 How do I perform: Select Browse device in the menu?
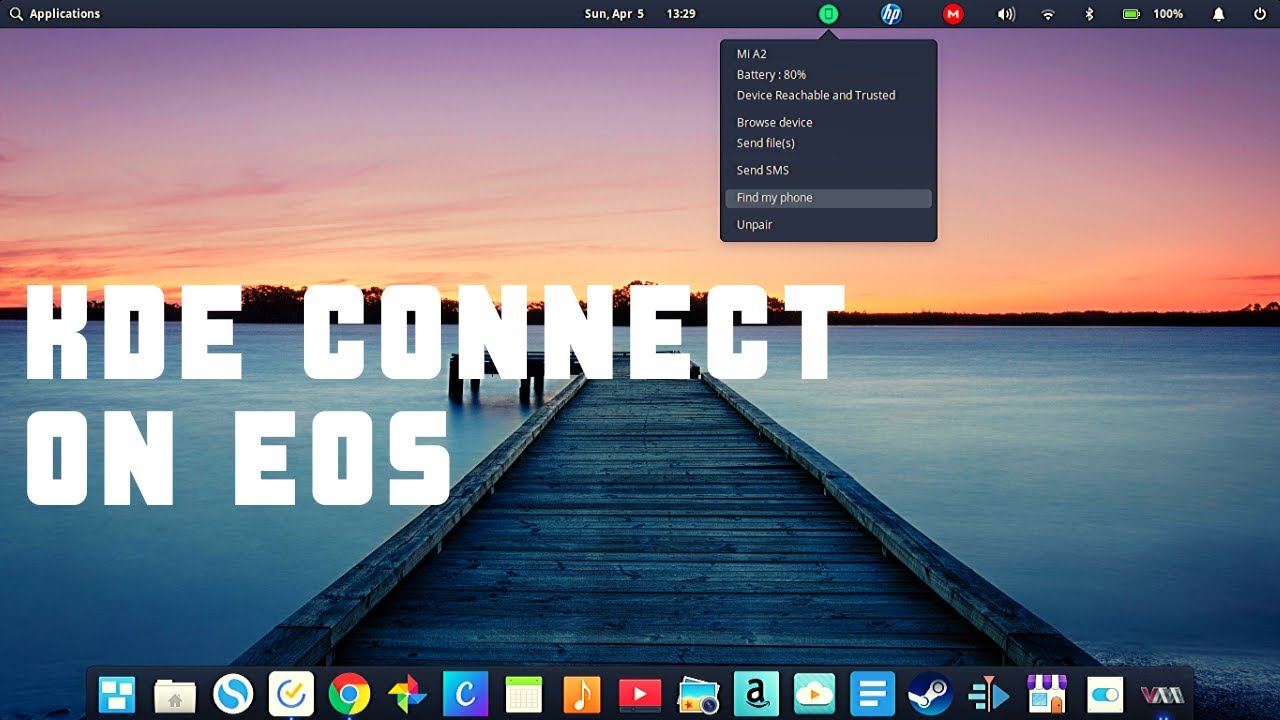[828, 122]
